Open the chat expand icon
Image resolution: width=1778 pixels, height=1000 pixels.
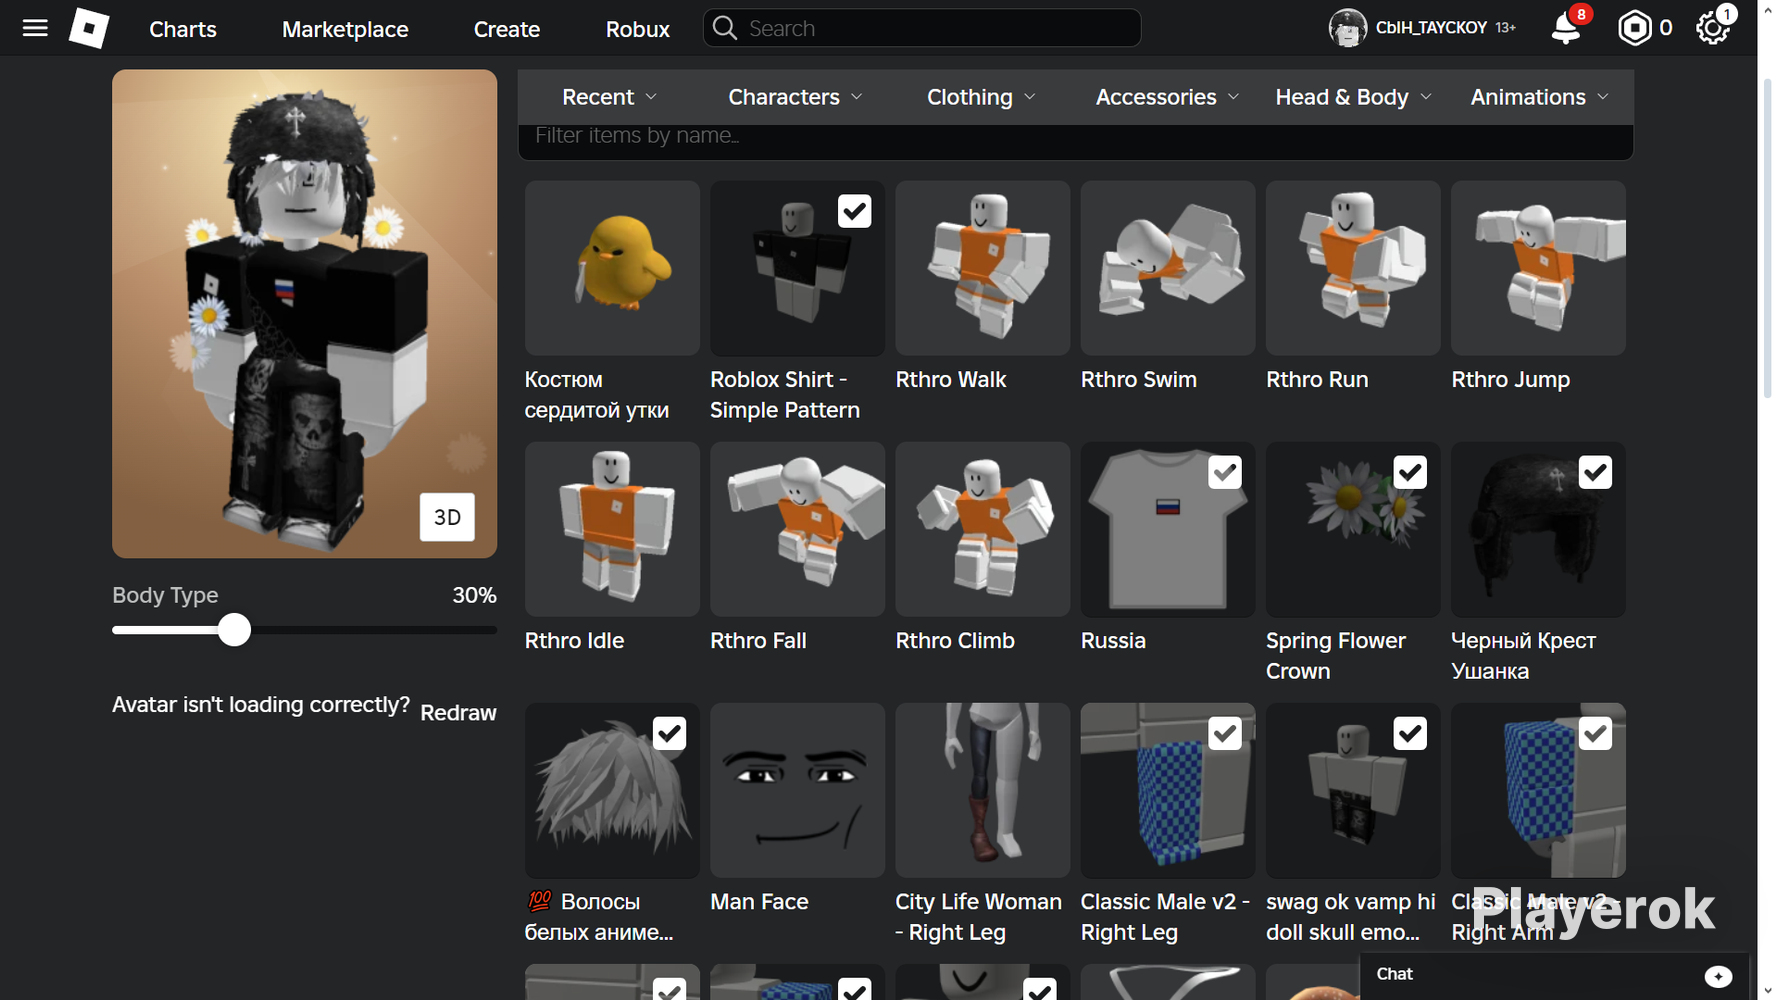click(1718, 975)
